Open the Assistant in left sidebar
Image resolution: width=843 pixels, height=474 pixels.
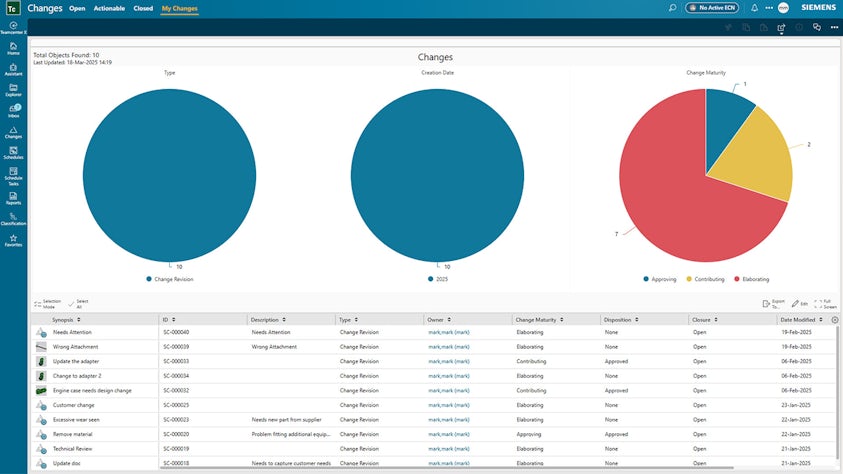click(x=13, y=70)
